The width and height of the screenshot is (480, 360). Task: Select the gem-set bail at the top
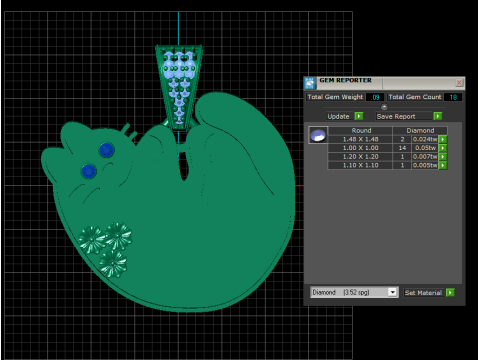click(x=179, y=87)
